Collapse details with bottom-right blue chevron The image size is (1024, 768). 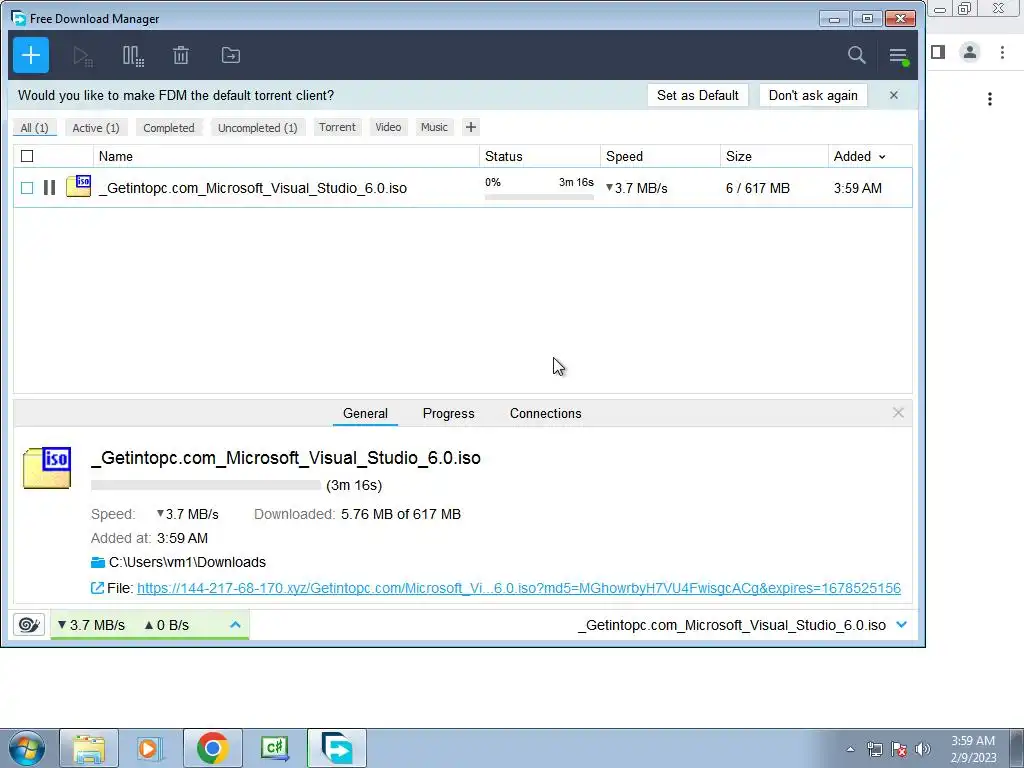902,625
